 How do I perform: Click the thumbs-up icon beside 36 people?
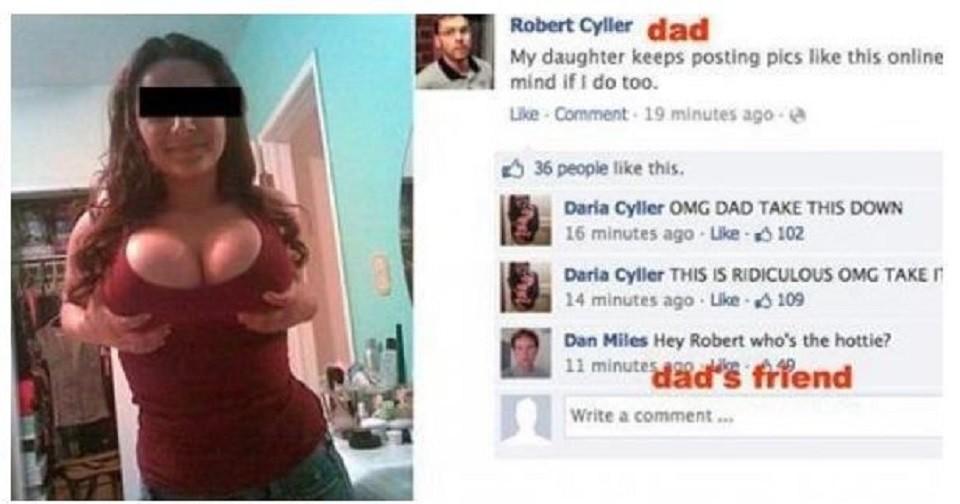click(x=513, y=168)
